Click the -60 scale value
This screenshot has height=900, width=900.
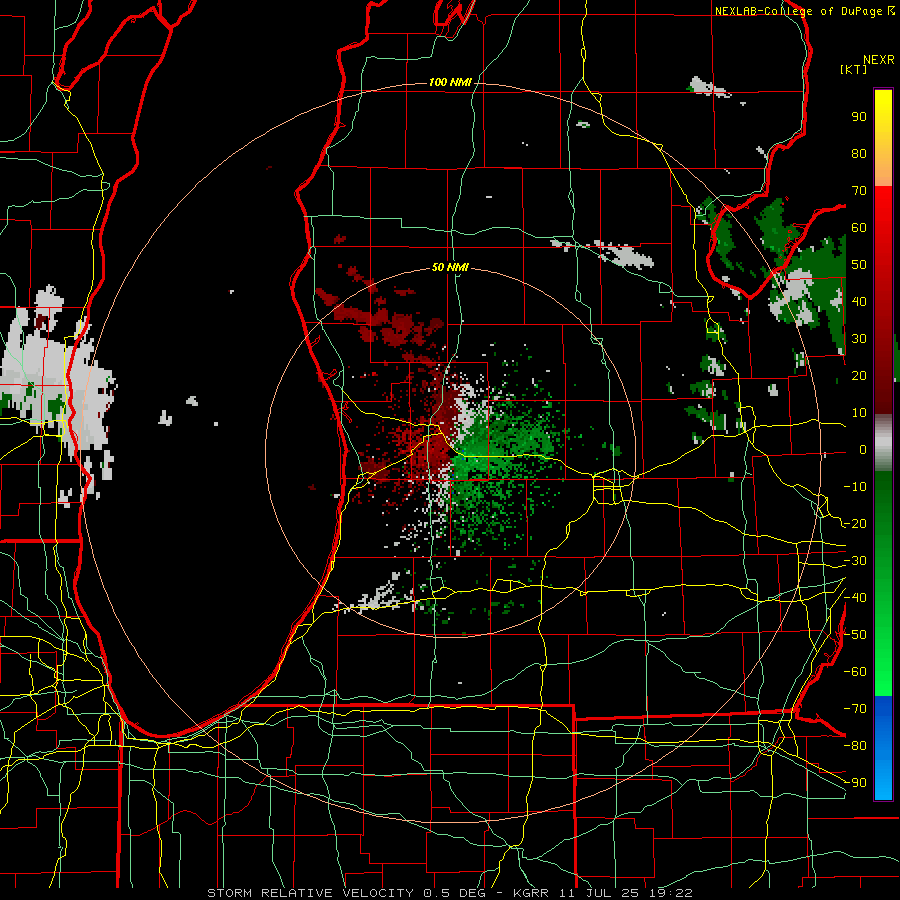point(855,672)
